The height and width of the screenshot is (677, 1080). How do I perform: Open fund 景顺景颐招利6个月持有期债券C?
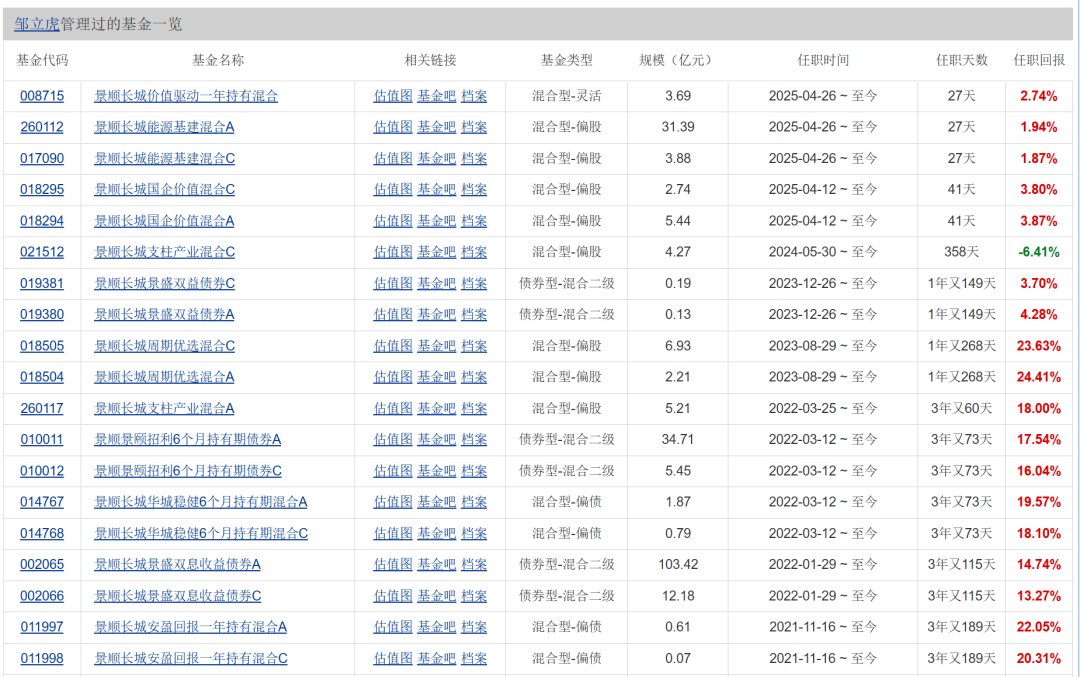tap(188, 471)
